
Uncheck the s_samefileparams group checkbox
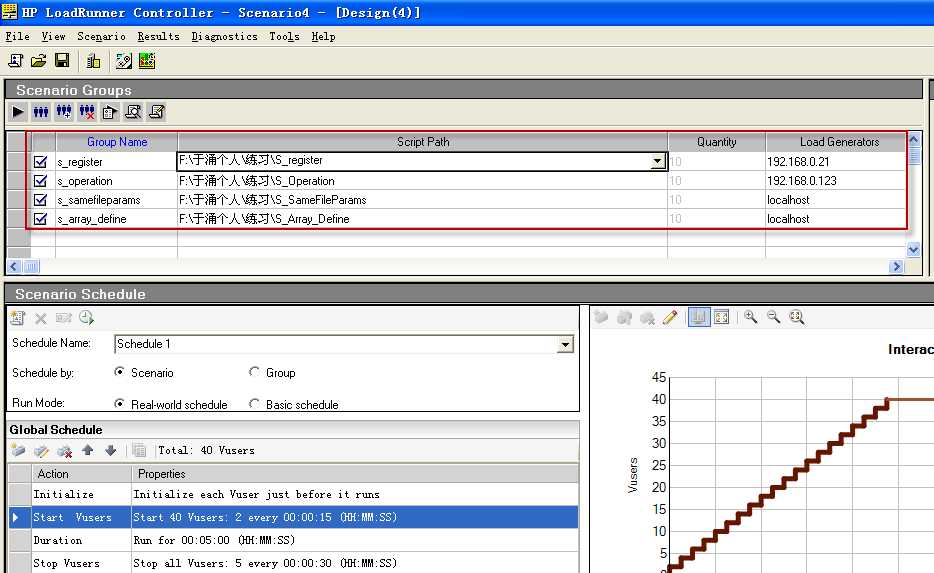41,200
